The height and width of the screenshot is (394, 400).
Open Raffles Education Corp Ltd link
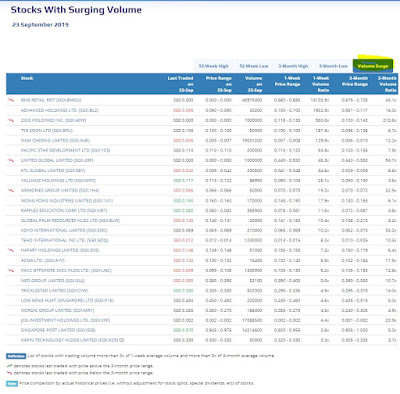[x=64, y=210]
